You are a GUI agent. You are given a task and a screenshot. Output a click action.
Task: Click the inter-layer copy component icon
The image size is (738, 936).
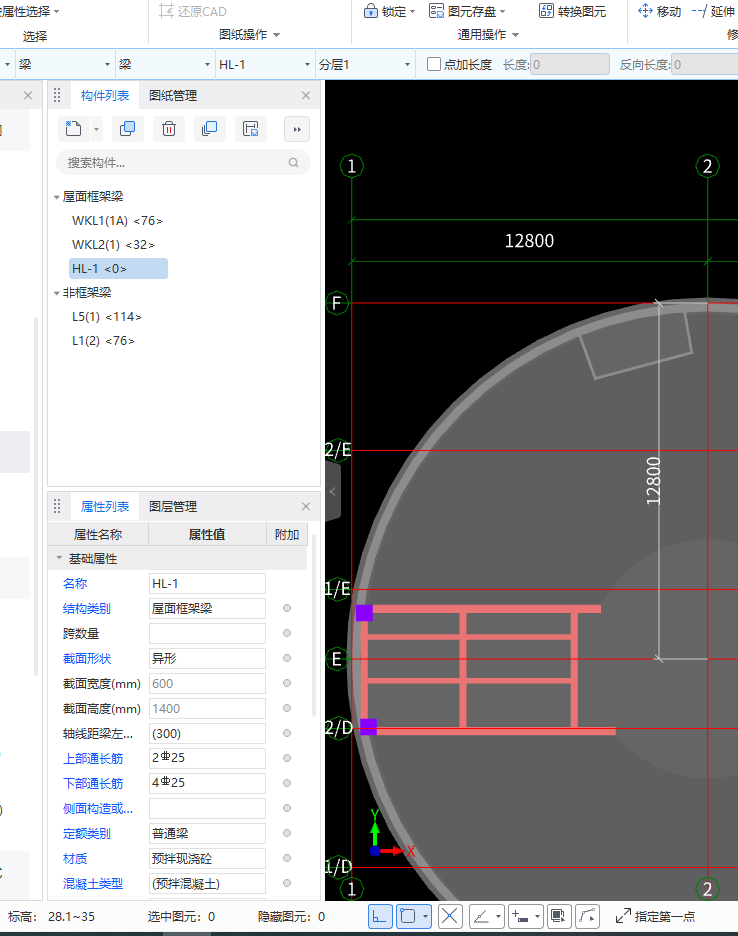[x=210, y=129]
